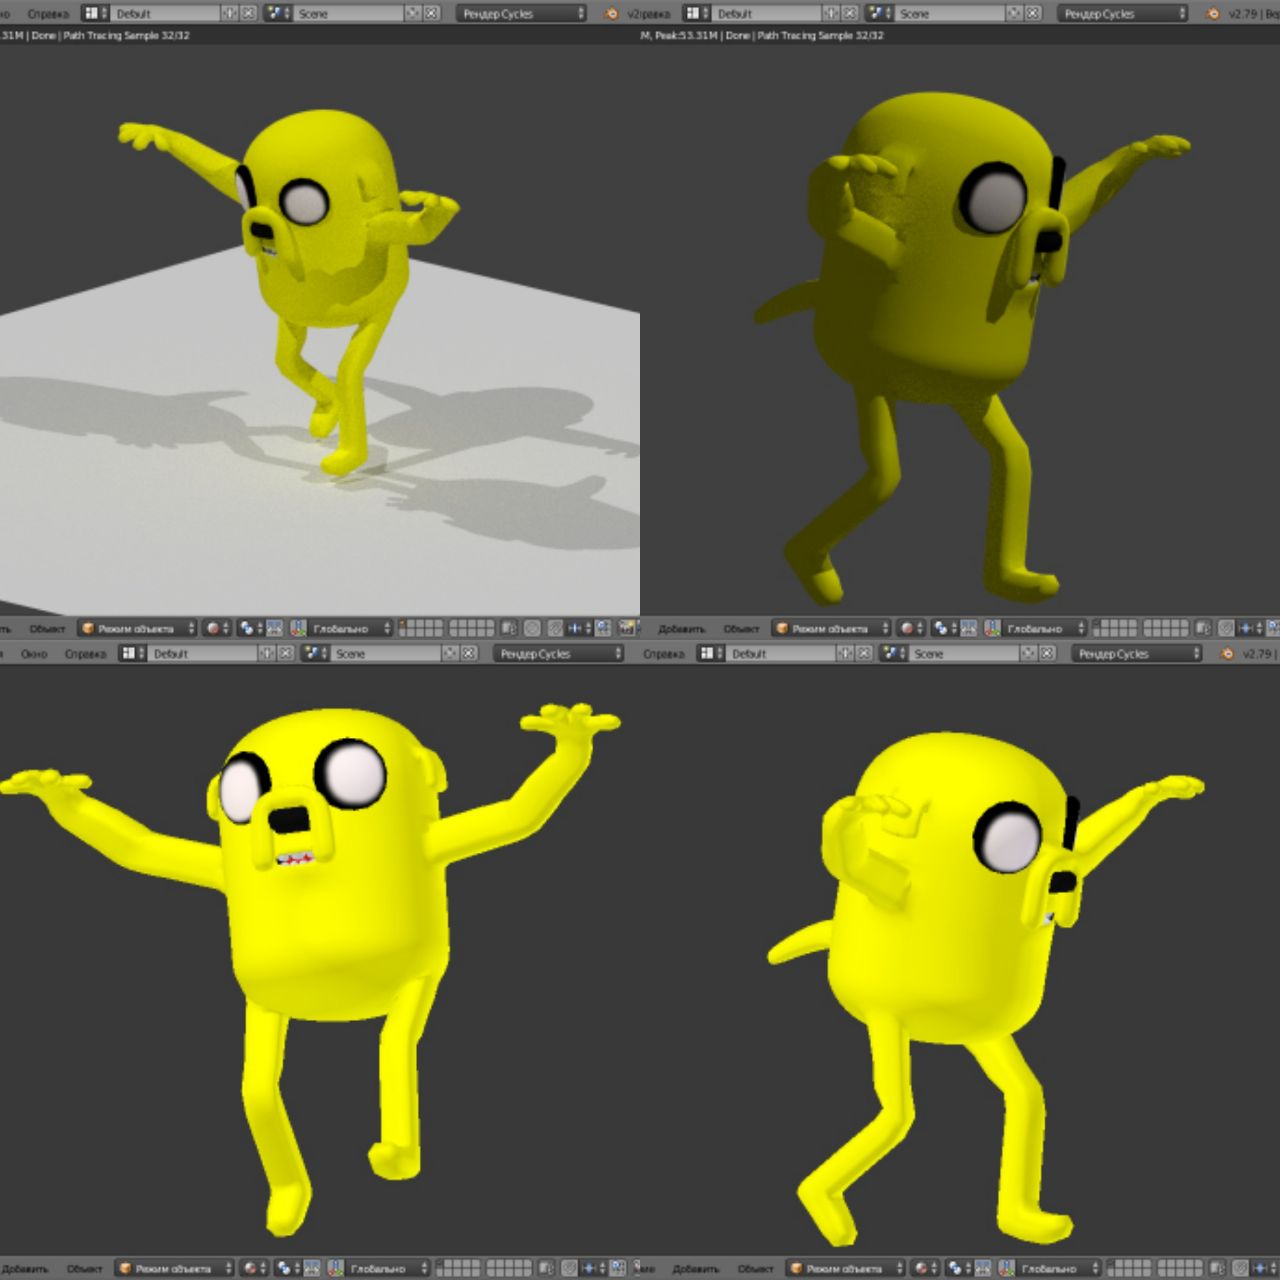
Task: Click the Blender logo above the dark-shaded Jake render
Action: 1214,14
